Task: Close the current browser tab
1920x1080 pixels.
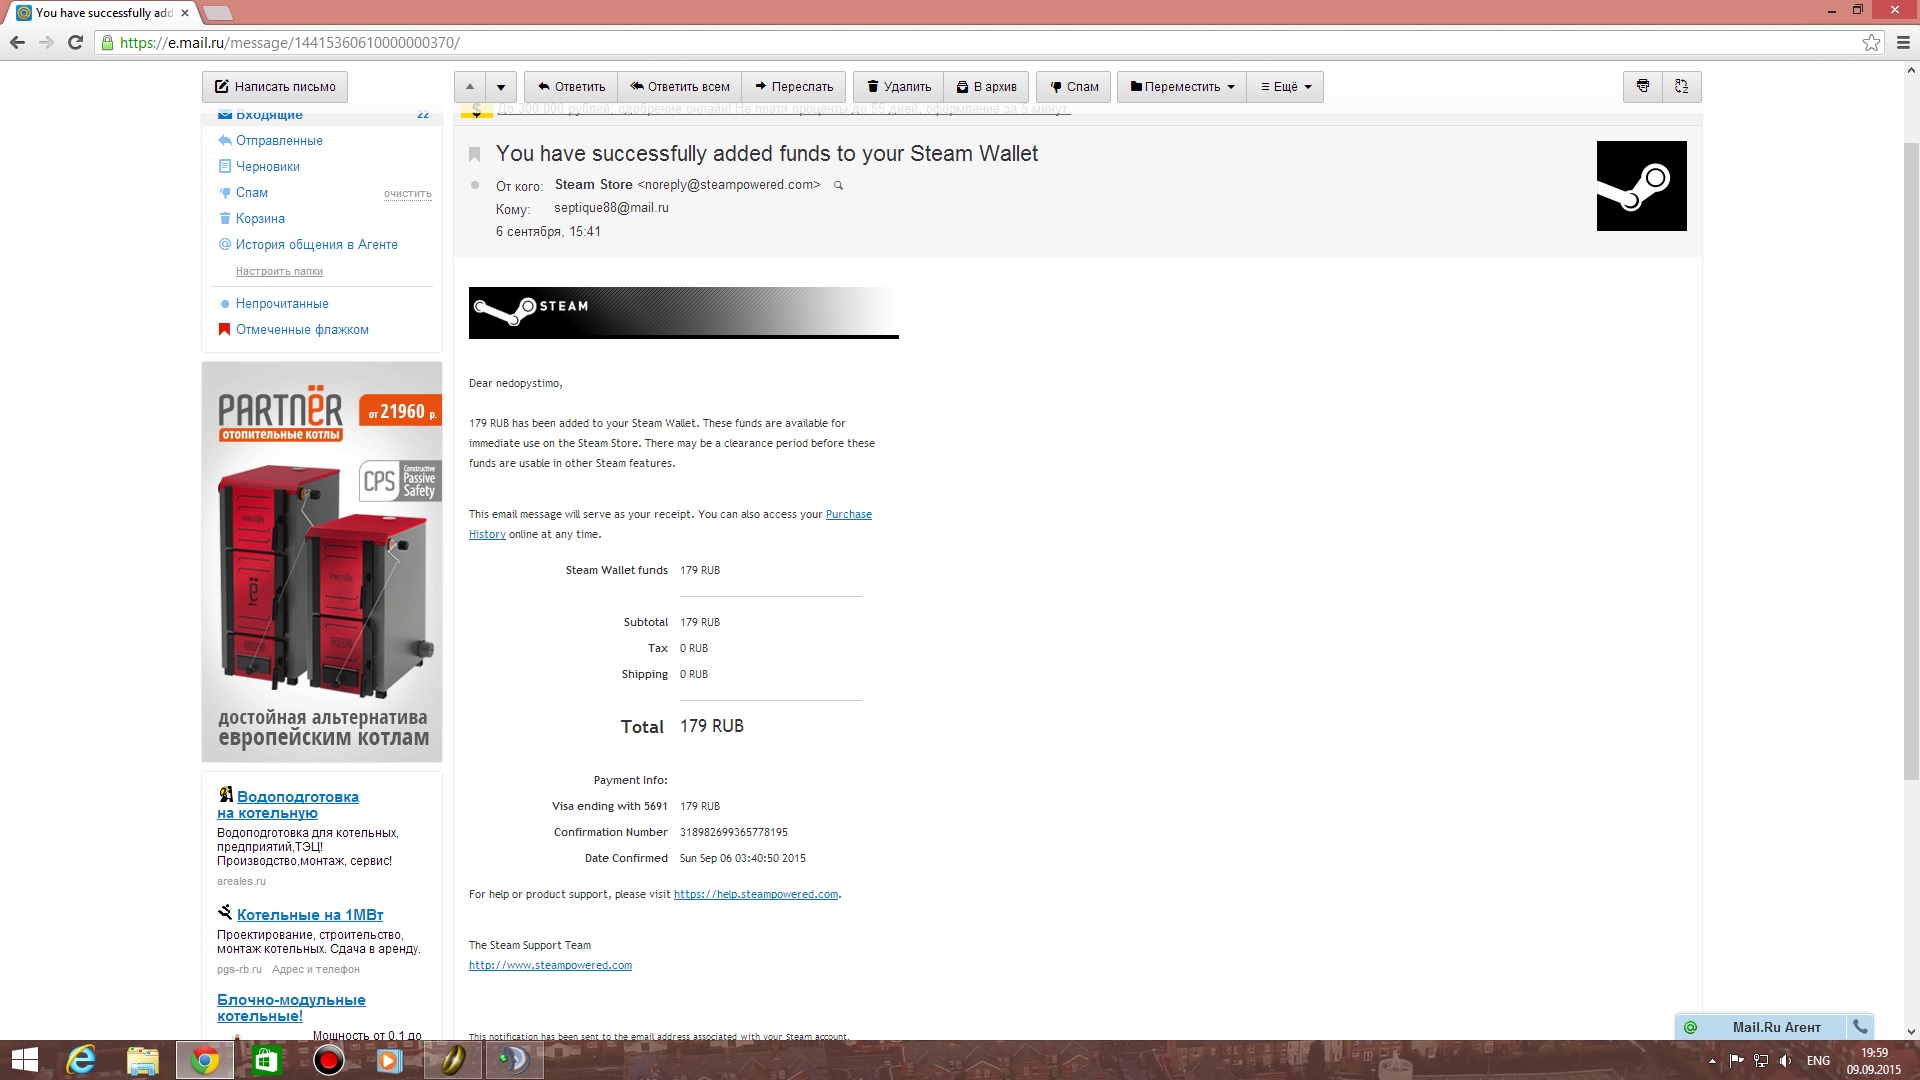Action: coord(185,13)
